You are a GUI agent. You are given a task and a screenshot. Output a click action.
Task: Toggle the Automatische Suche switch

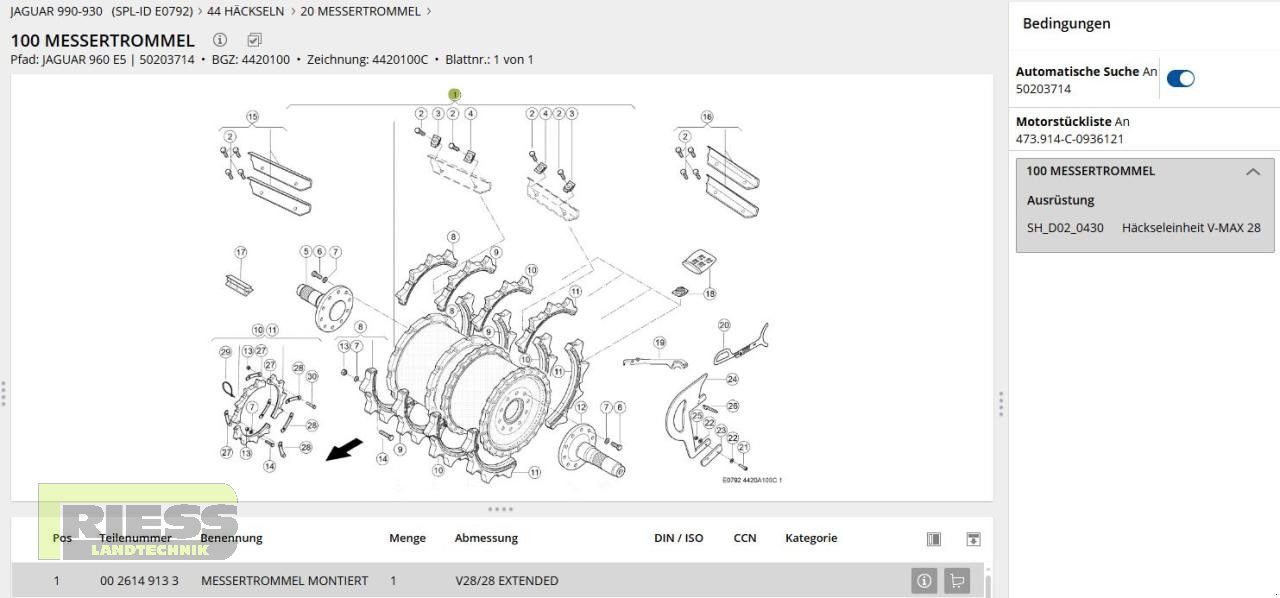(x=1180, y=79)
